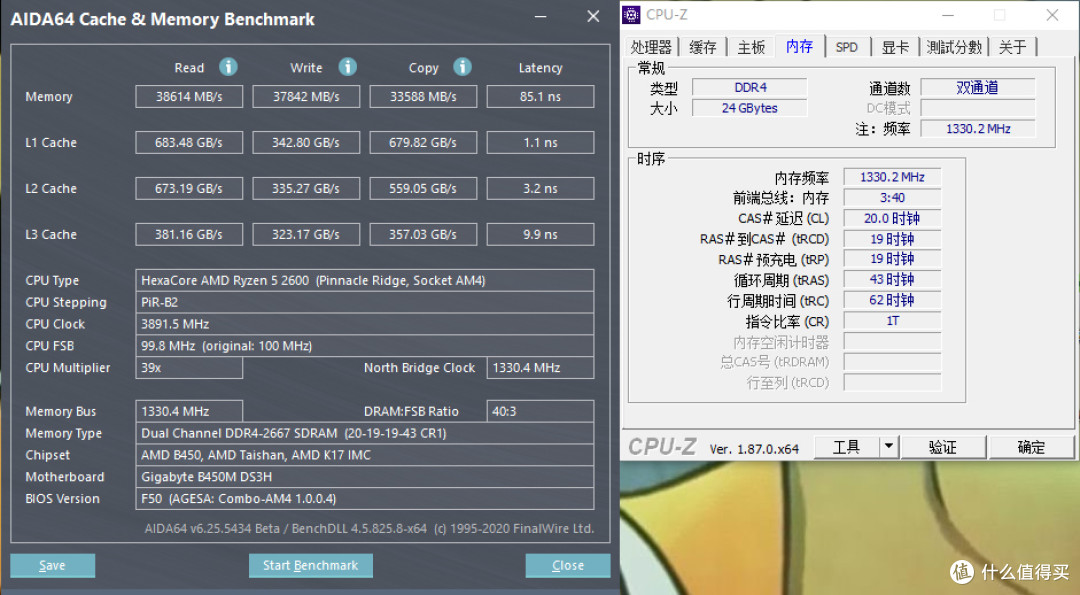The image size is (1080, 595).
Task: Click the 类型 value DDR4 in CPU-Z
Action: pyautogui.click(x=749, y=87)
